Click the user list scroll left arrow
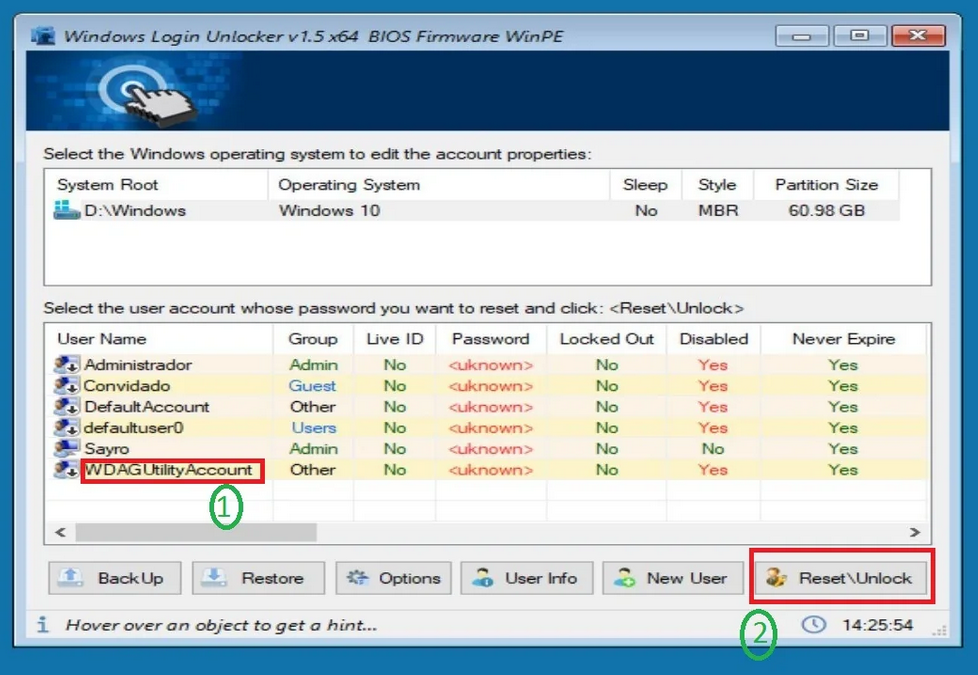Viewport: 978px width, 675px height. click(60, 532)
